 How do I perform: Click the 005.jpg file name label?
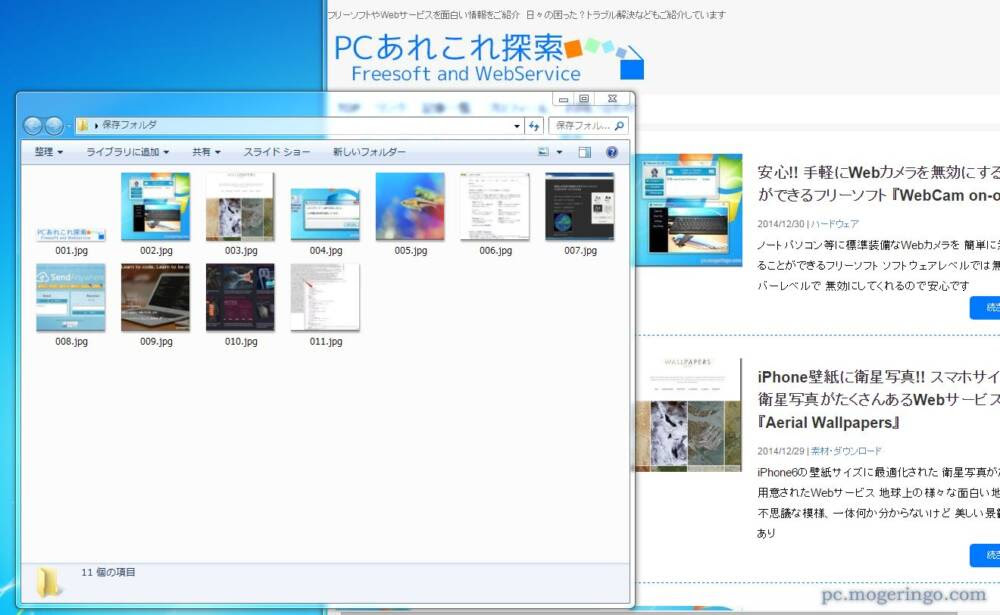coord(411,251)
